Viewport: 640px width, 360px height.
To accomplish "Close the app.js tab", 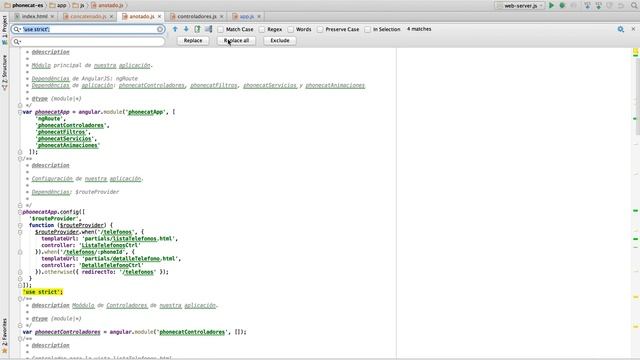I will tap(259, 16).
